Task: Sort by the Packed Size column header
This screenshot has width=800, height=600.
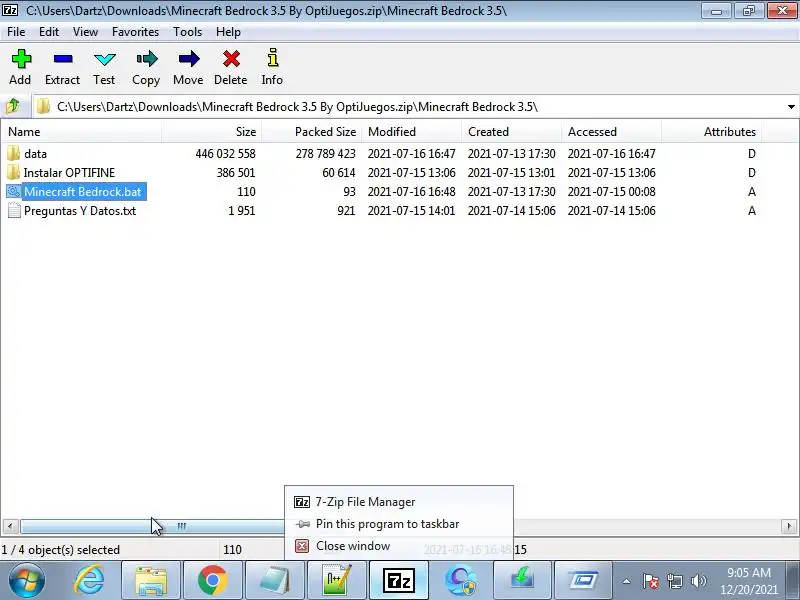Action: pos(311,132)
